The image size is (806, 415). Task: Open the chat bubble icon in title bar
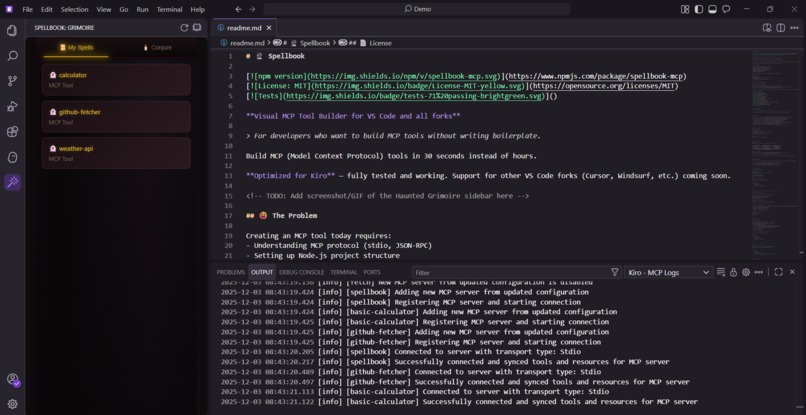tap(726, 9)
